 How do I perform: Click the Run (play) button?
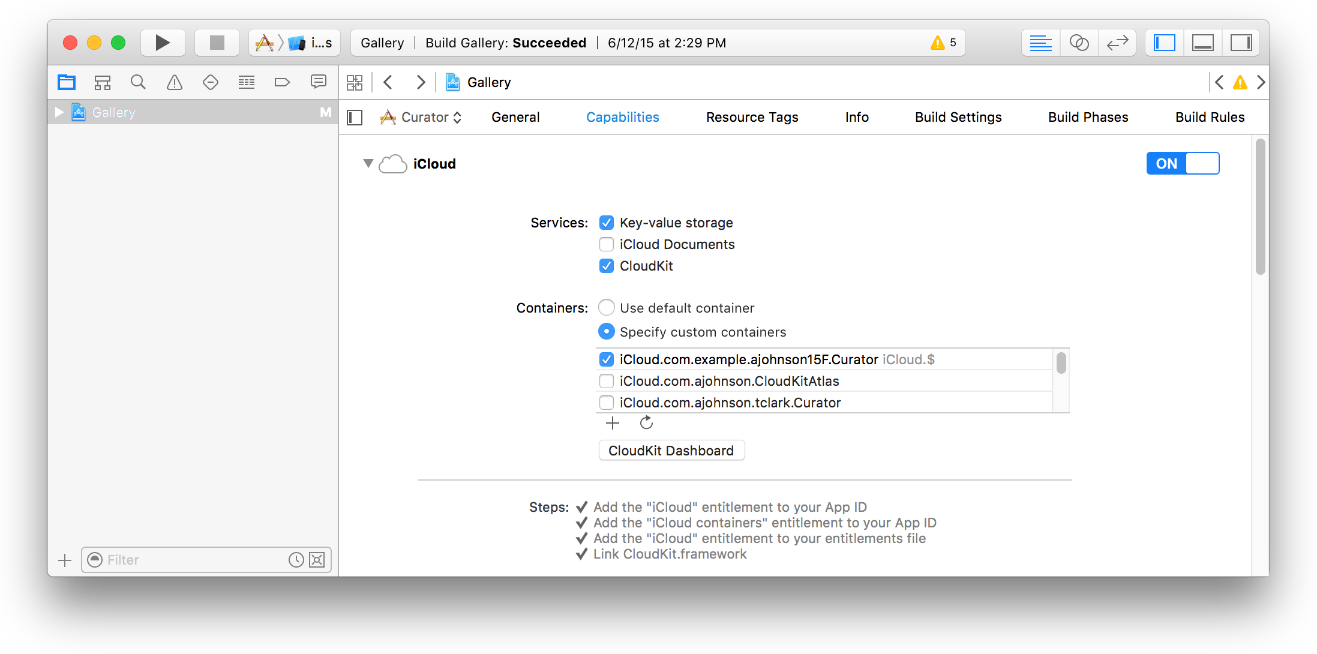point(163,43)
